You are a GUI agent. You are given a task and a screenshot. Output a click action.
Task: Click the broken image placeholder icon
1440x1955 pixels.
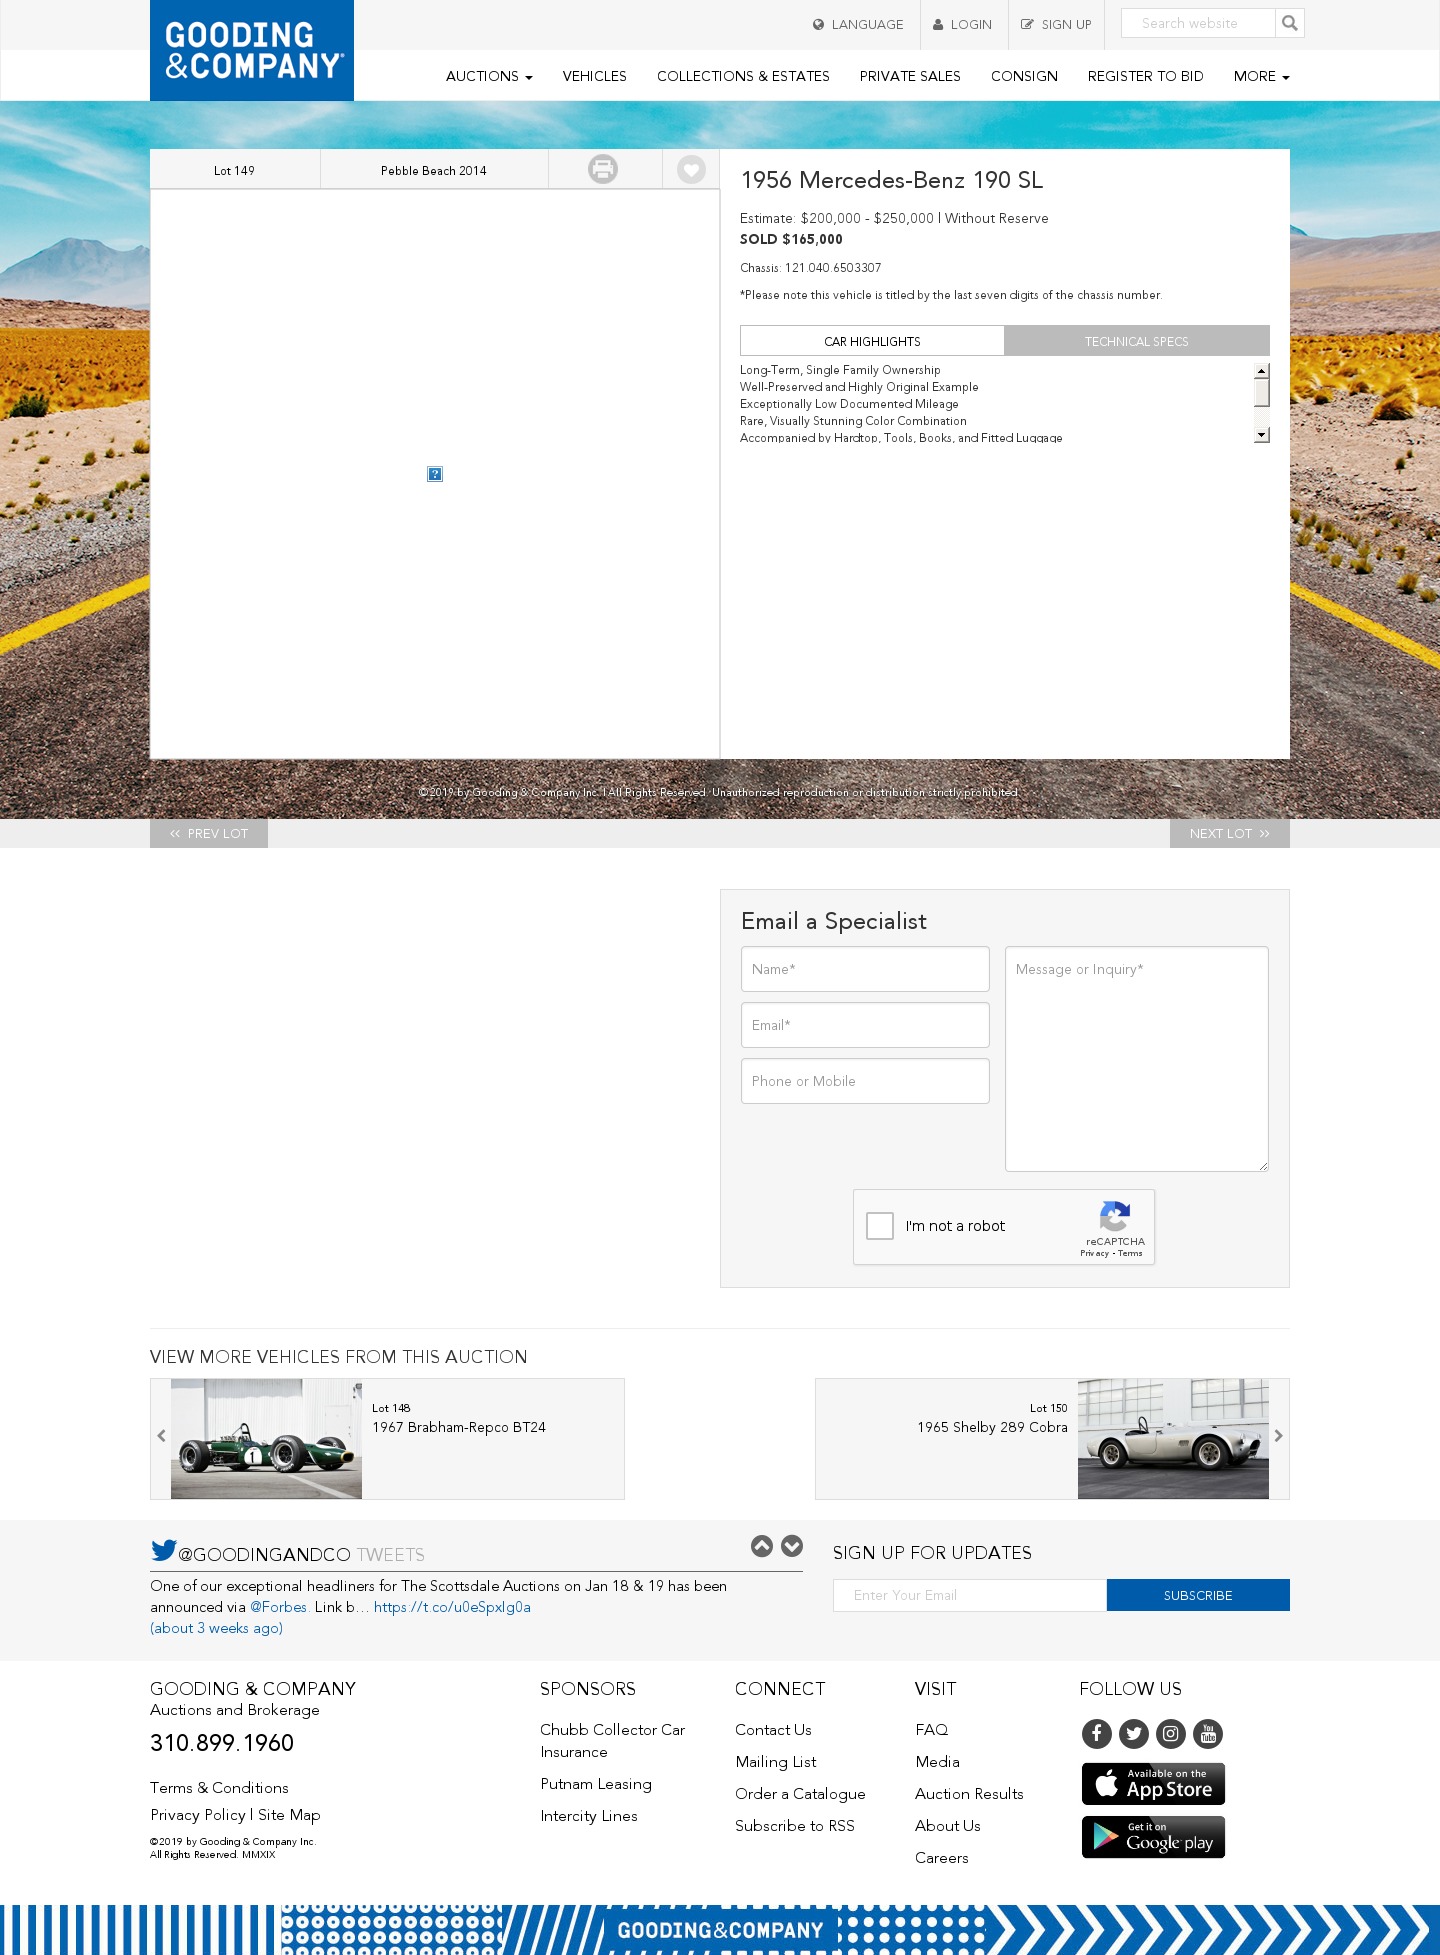(x=435, y=474)
